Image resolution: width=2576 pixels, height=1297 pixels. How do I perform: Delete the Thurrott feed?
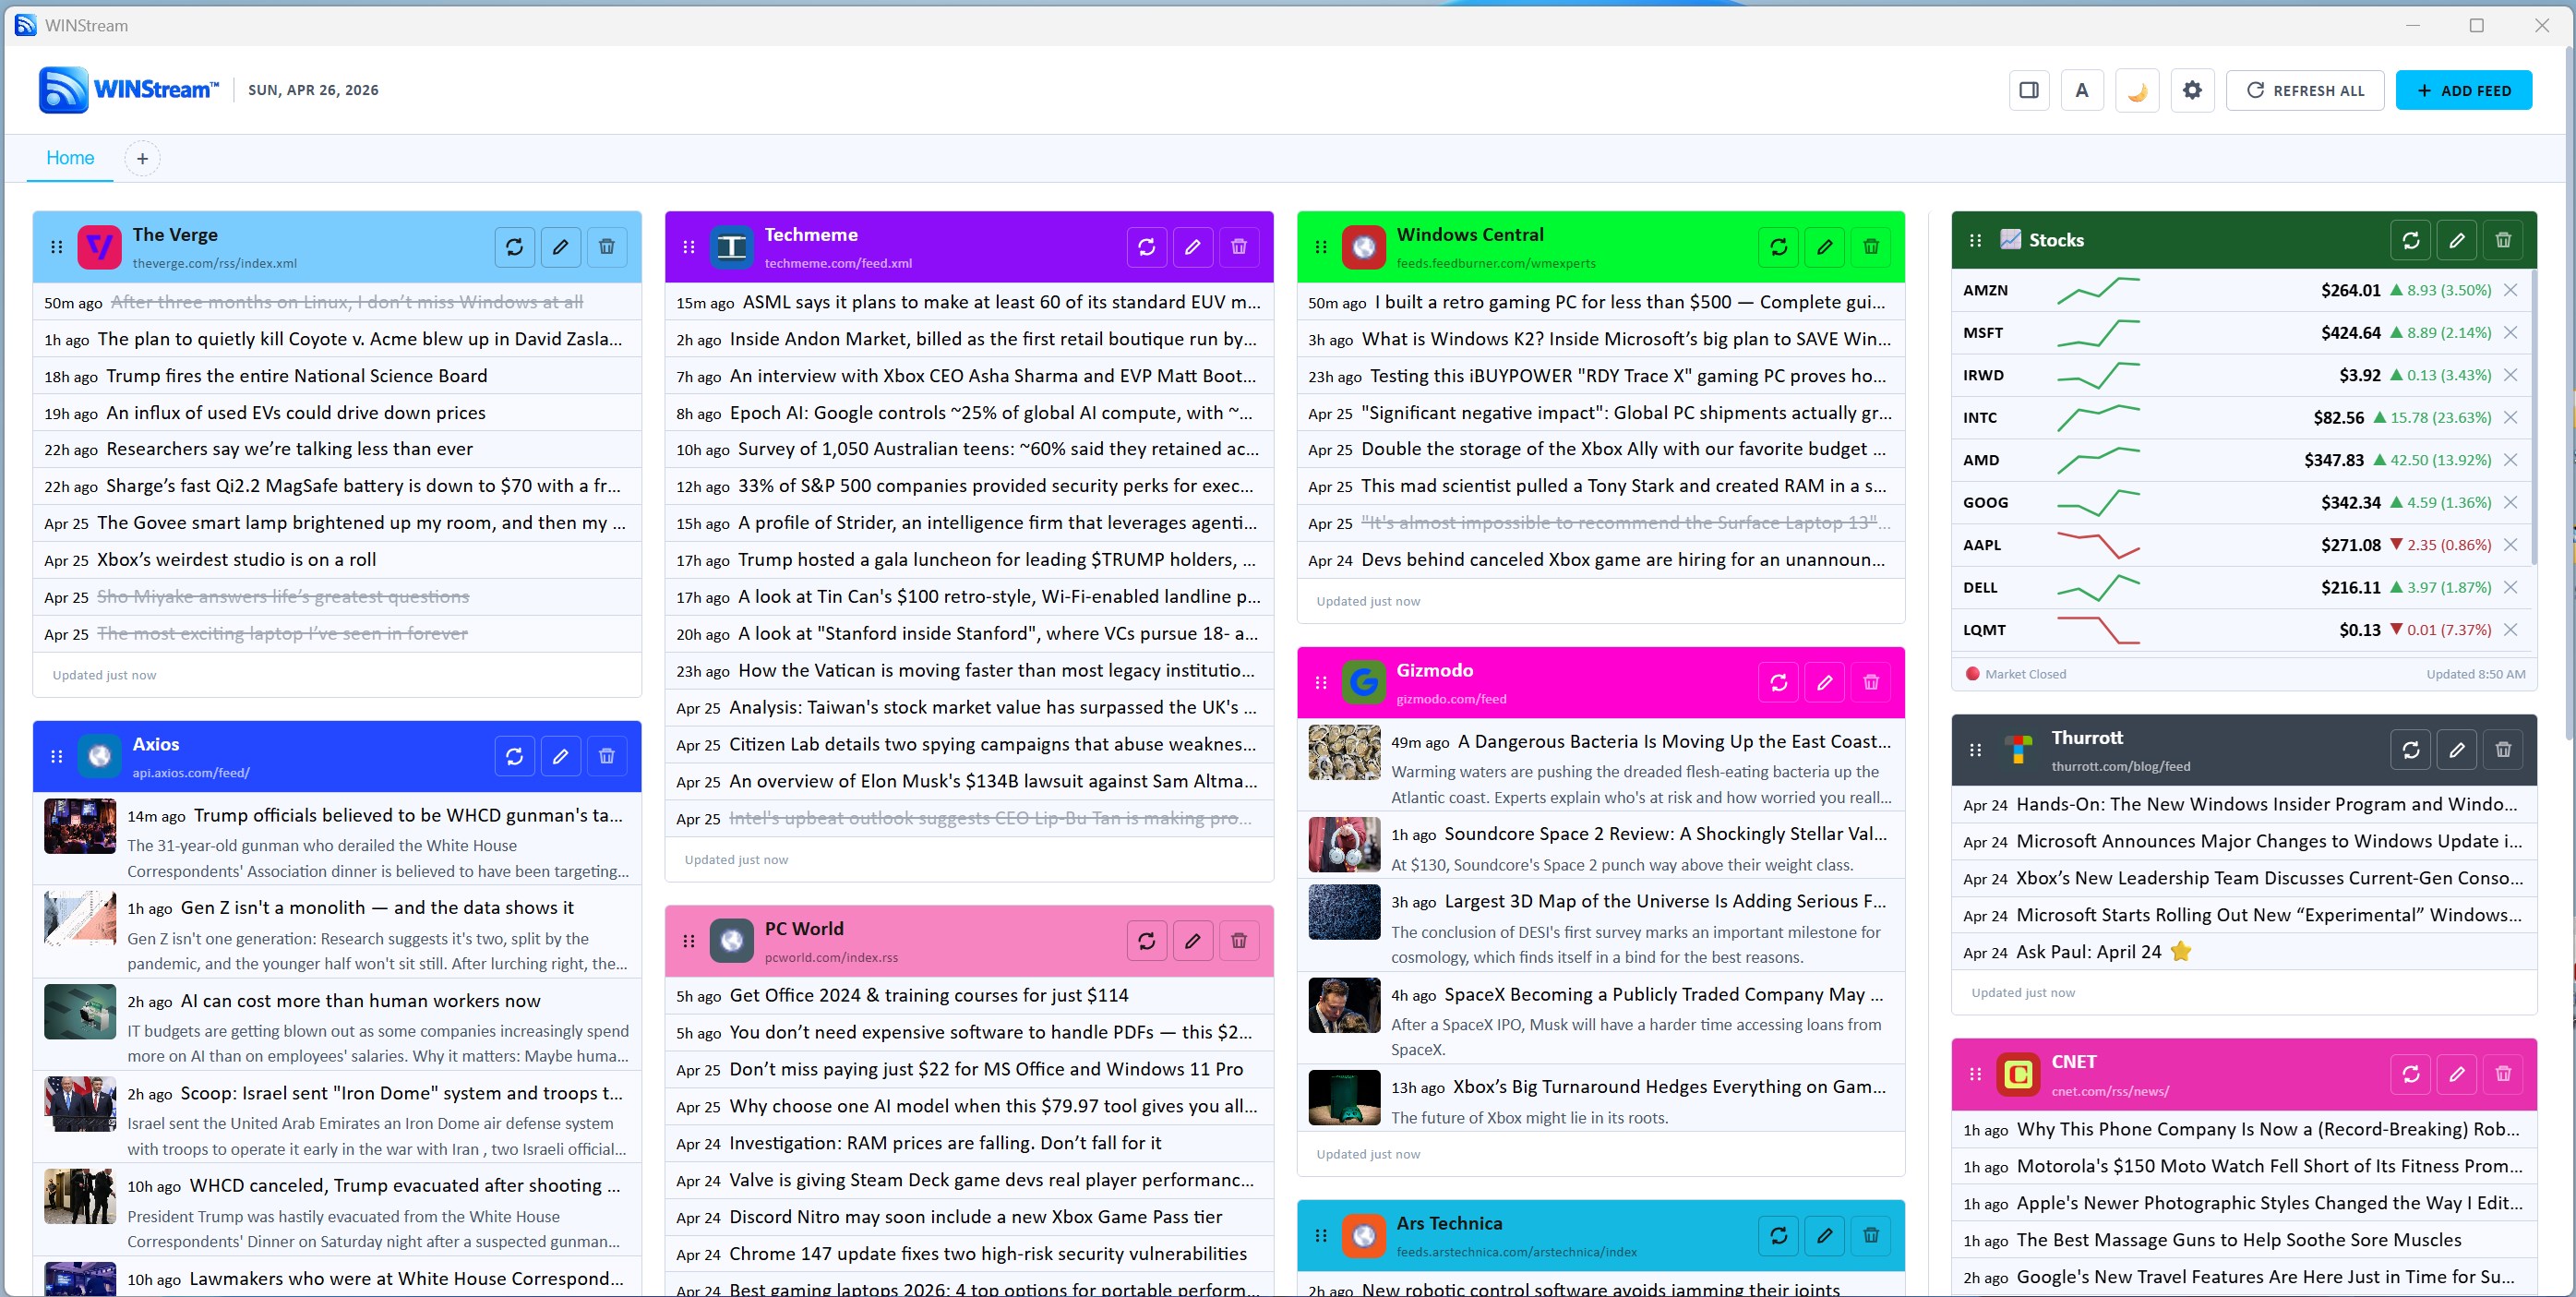(2503, 750)
